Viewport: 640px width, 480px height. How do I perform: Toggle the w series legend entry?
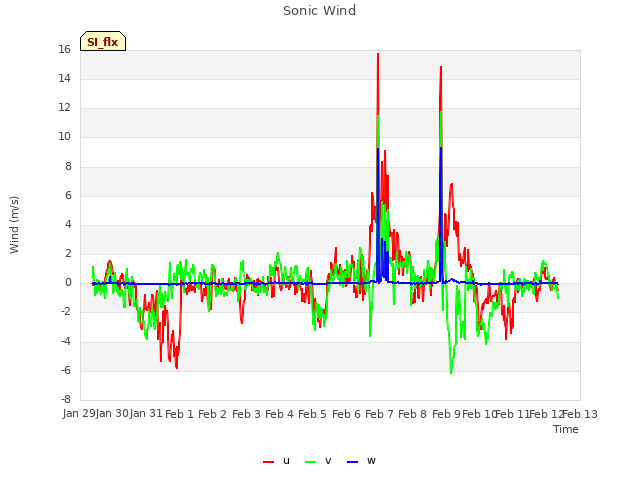pos(361,461)
